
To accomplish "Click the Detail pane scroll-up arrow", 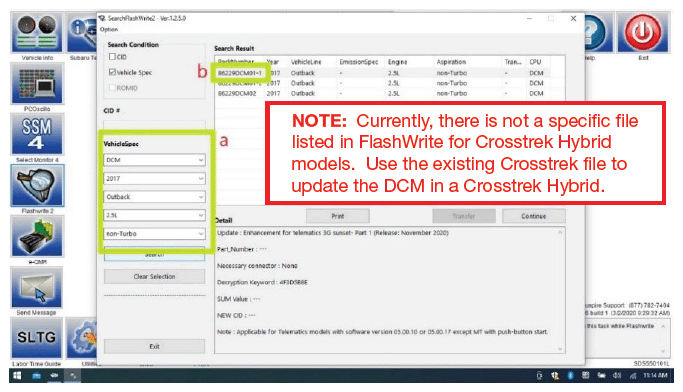I will [560, 233].
